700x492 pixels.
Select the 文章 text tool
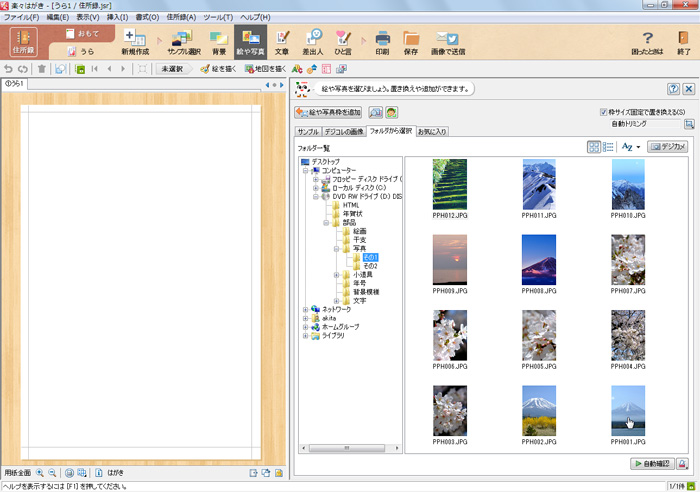(x=282, y=41)
